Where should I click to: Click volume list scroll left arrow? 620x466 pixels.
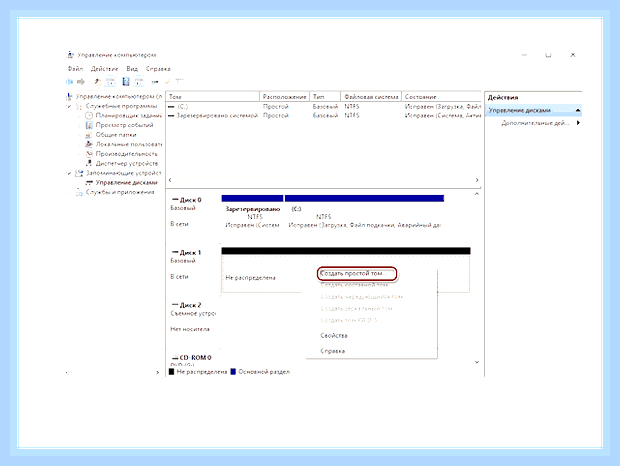[170, 180]
